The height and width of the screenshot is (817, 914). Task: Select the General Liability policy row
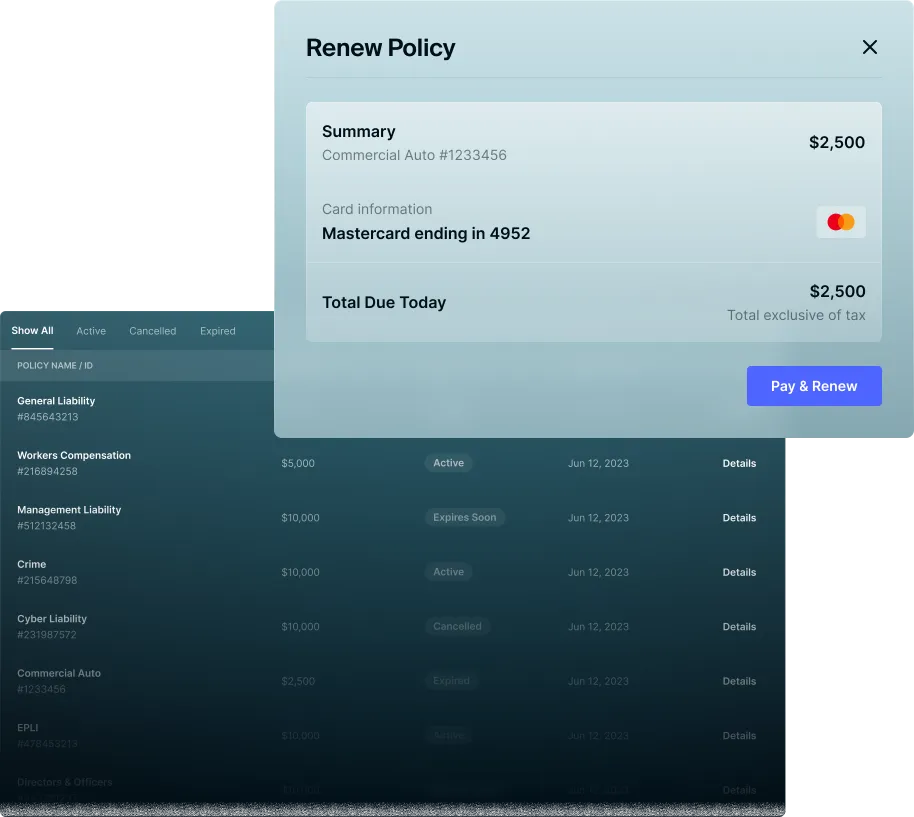pyautogui.click(x=137, y=408)
